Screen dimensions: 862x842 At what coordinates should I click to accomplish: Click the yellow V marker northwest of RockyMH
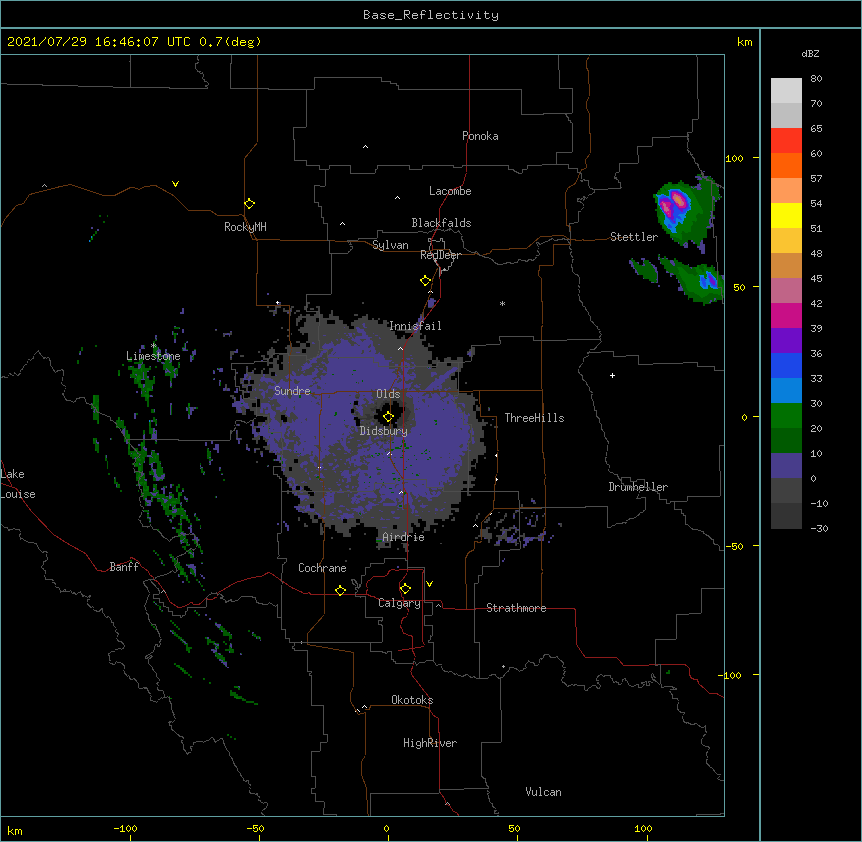(175, 184)
